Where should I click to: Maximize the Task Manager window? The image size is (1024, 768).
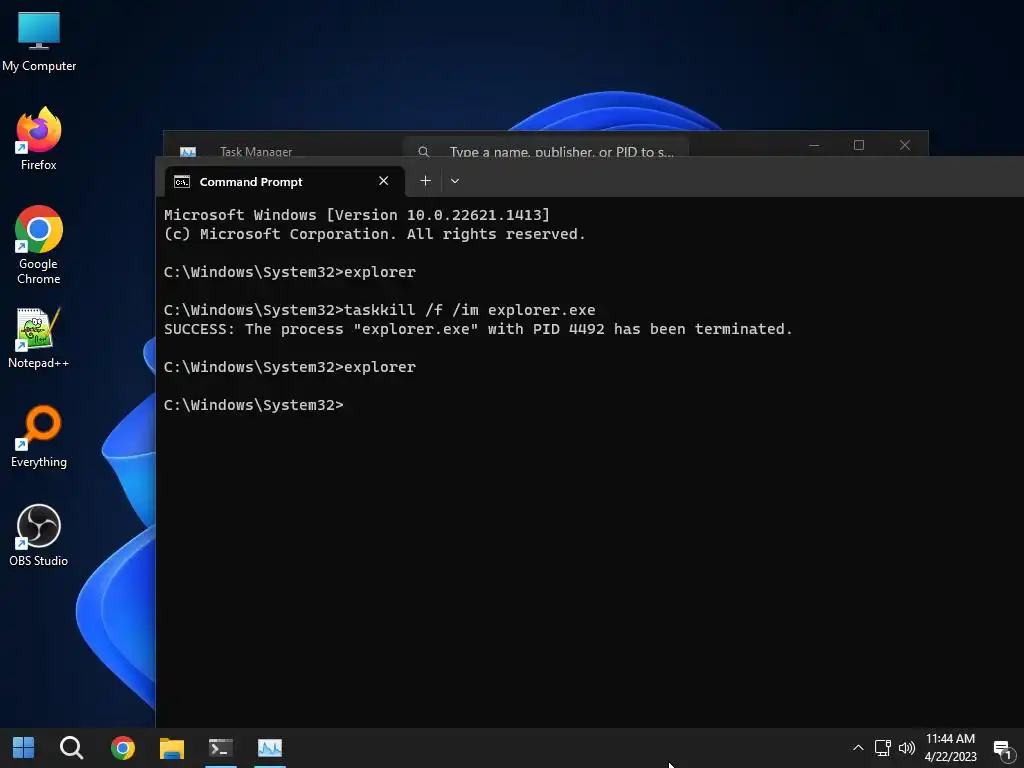pos(859,145)
